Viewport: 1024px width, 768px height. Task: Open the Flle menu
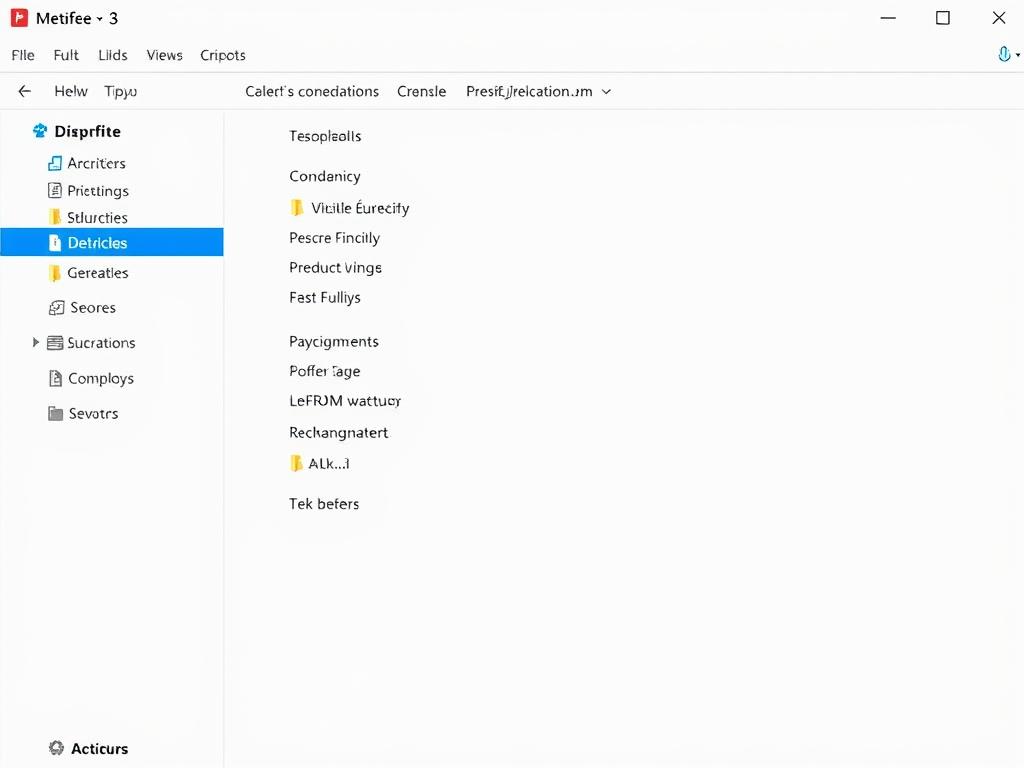(23, 55)
